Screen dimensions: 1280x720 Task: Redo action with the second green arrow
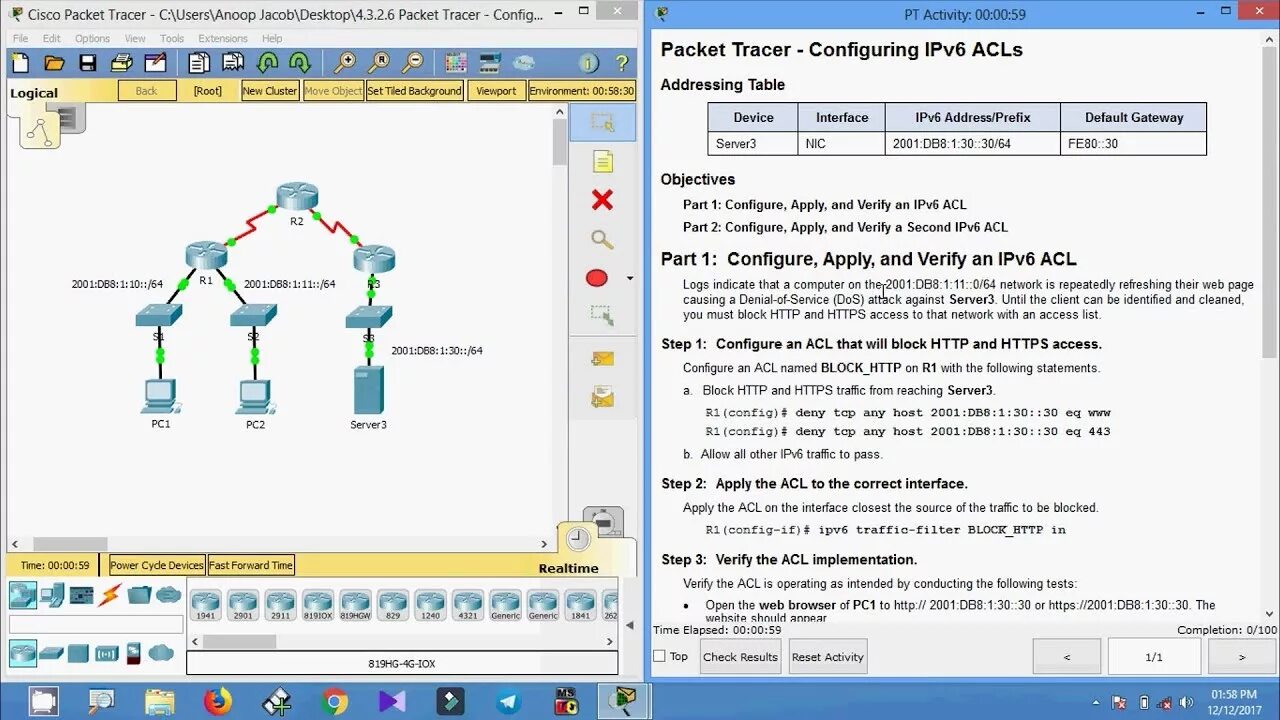(x=301, y=63)
